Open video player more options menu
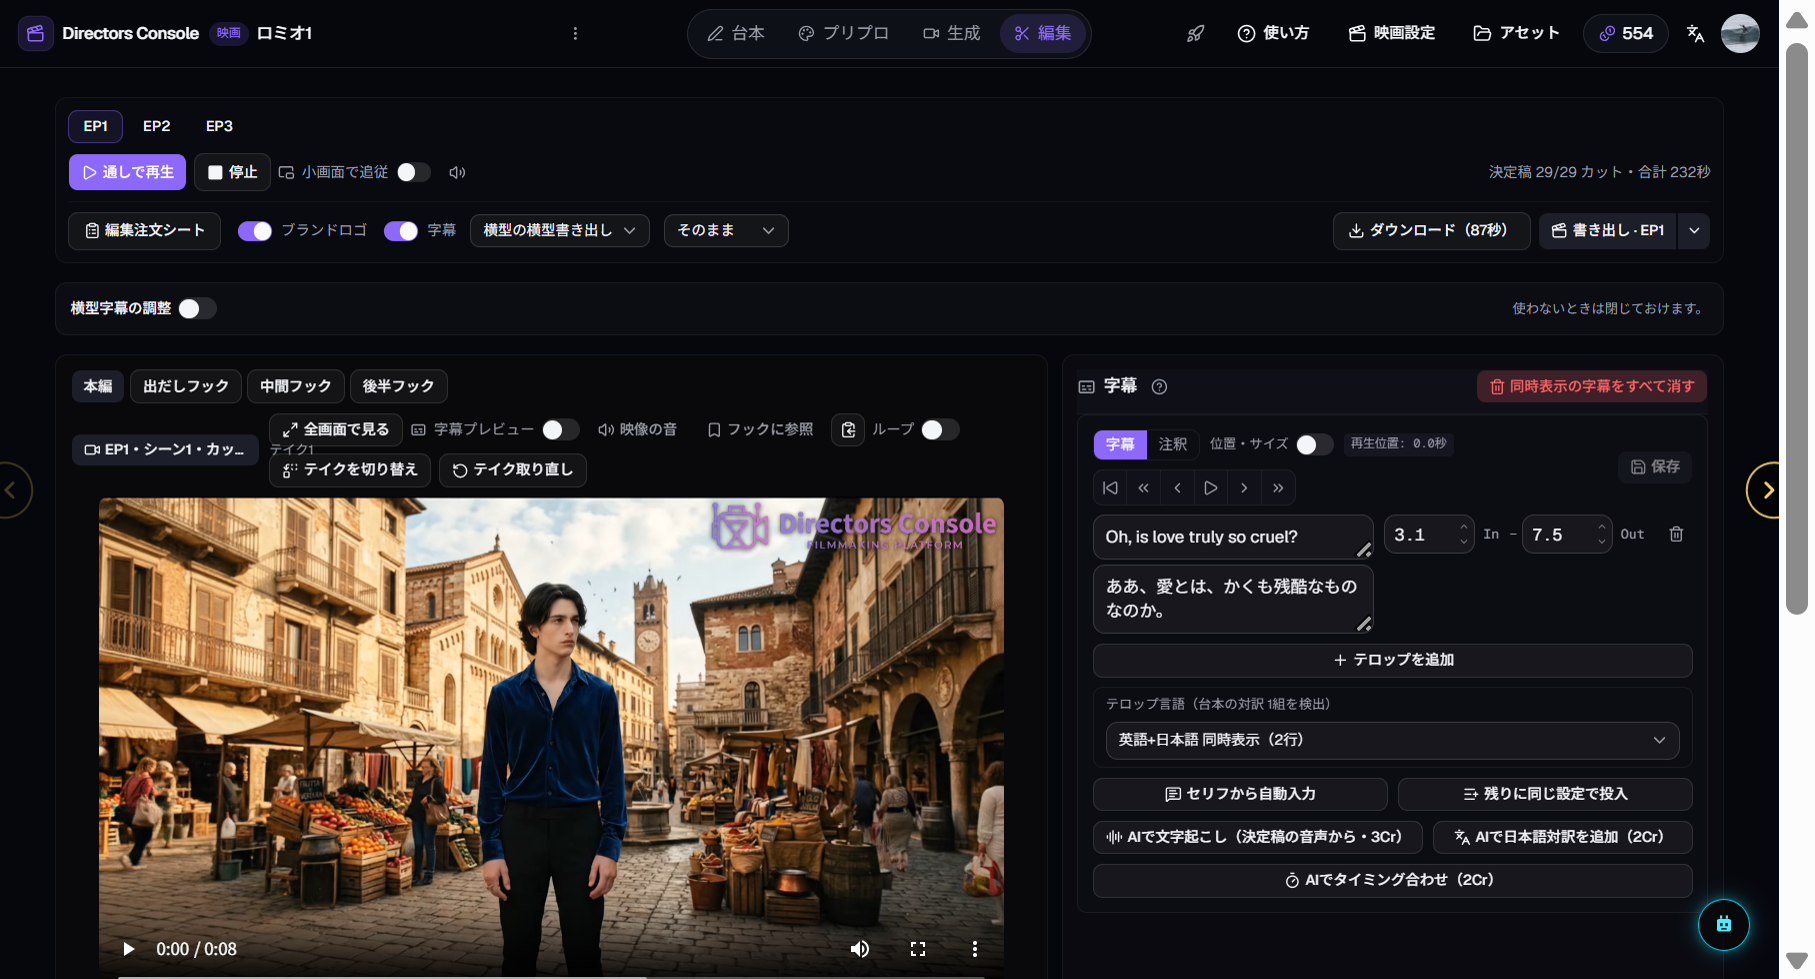Screen dimensions: 1815x979 click(x=975, y=949)
